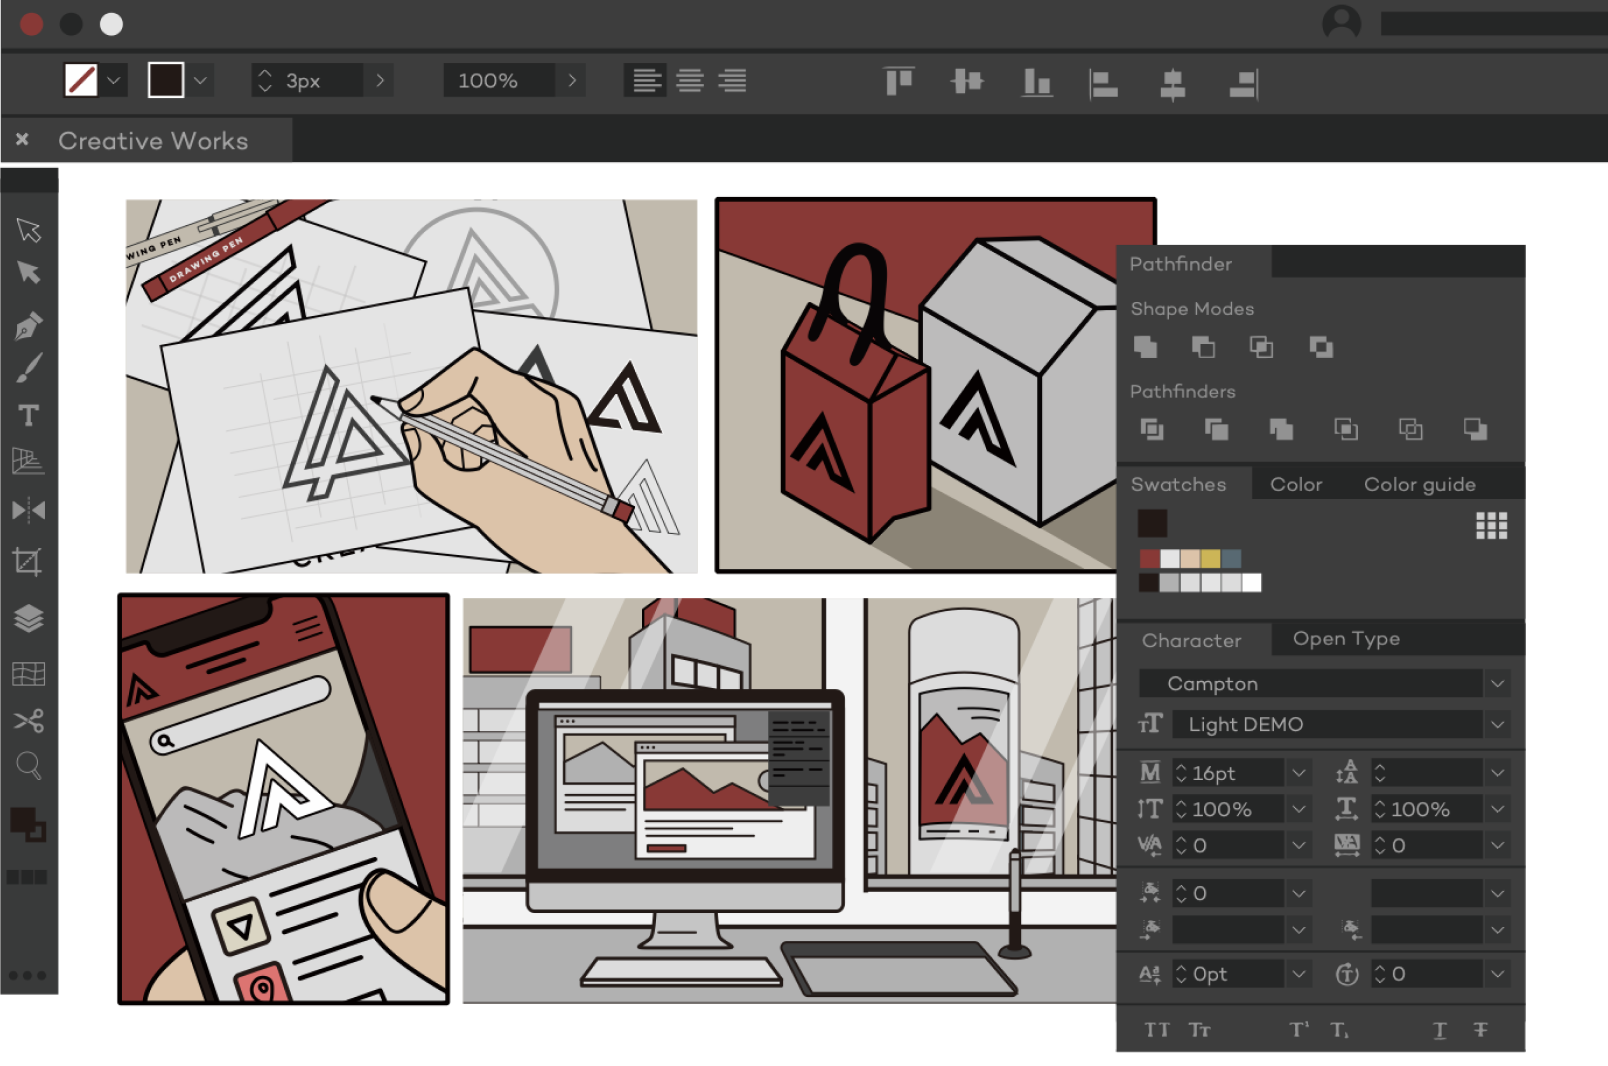
Task: Switch to the Color guide tab
Action: [1419, 485]
